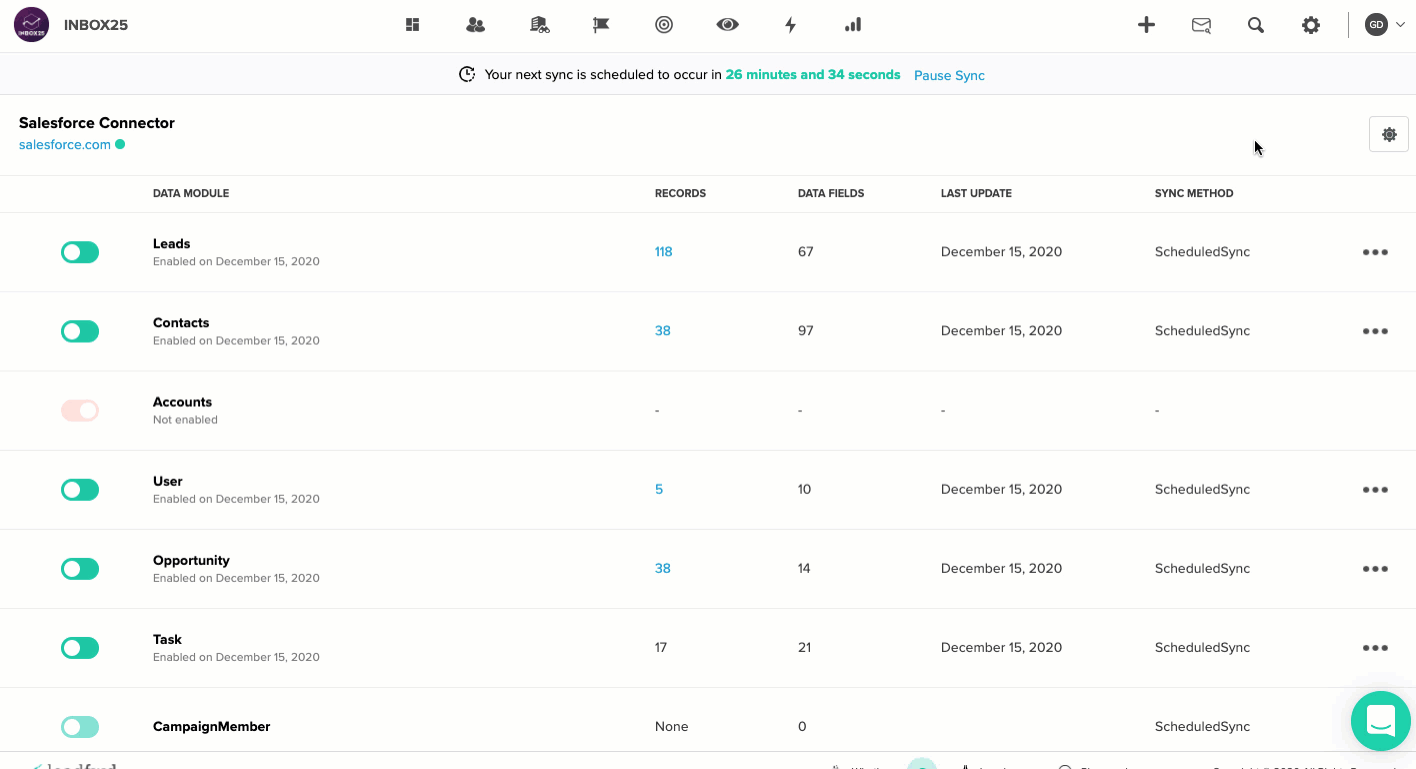Viewport: 1416px width, 769px height.
Task: Open the Leads row more options
Action: pyautogui.click(x=1375, y=252)
